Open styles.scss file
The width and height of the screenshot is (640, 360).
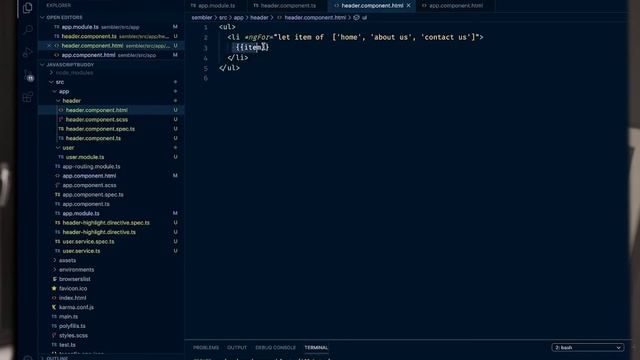pos(73,336)
